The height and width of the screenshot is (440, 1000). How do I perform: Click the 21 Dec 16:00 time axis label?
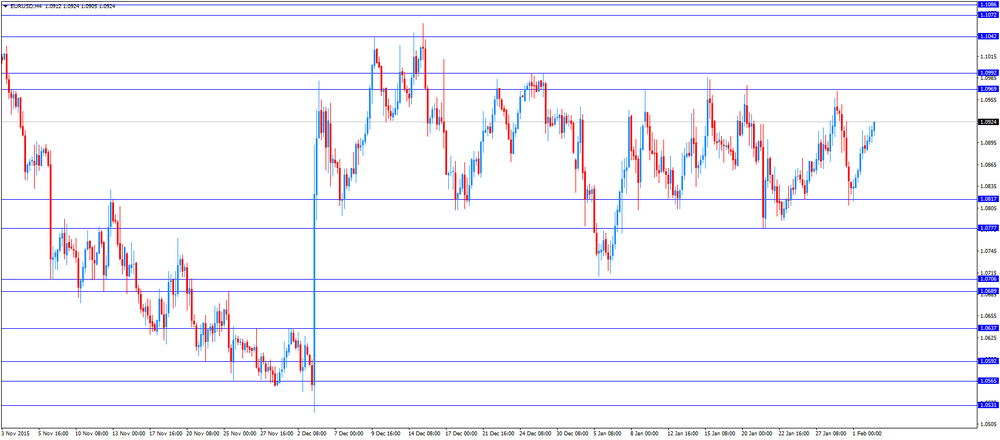(x=497, y=433)
